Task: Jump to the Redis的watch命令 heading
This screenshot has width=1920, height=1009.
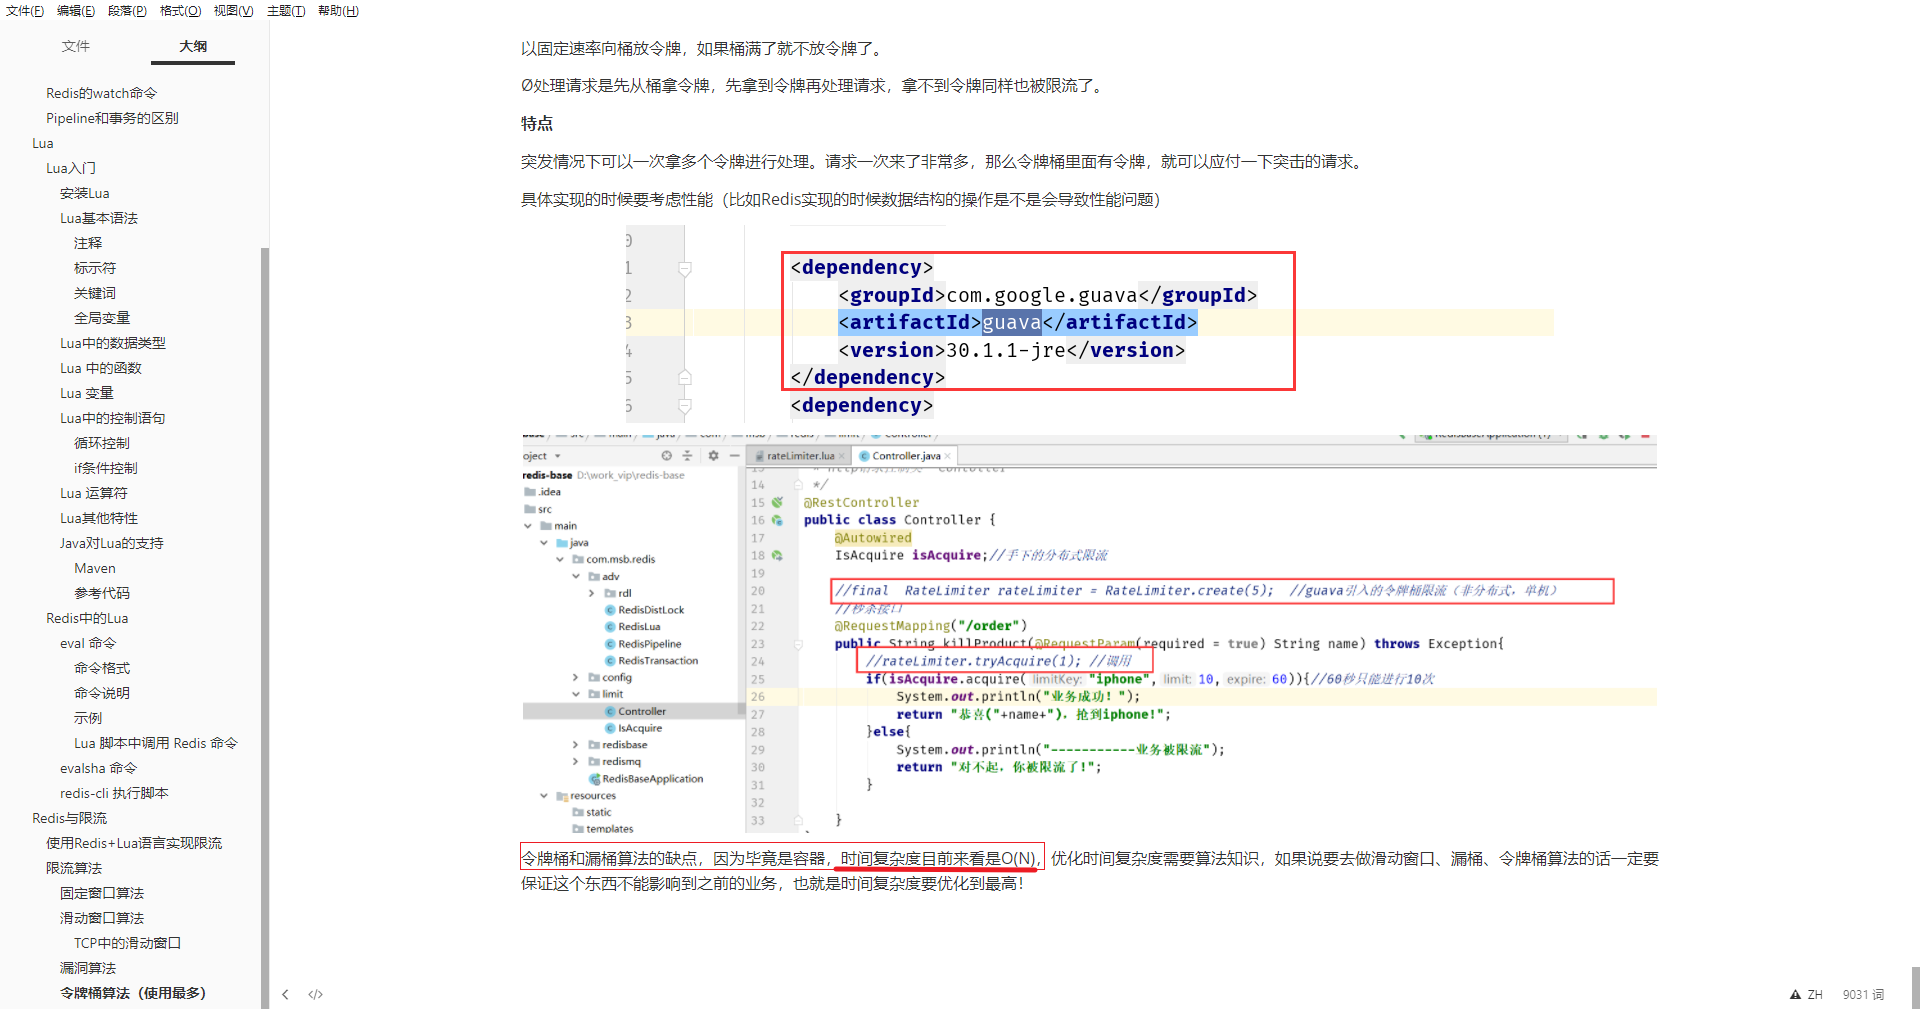Action: pyautogui.click(x=101, y=92)
